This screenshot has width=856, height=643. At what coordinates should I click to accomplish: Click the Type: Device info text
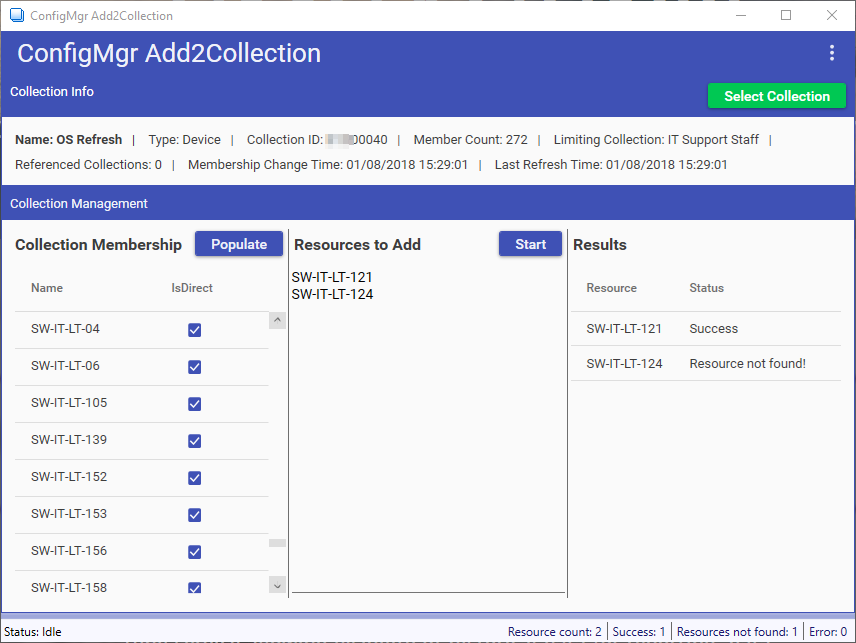[185, 140]
